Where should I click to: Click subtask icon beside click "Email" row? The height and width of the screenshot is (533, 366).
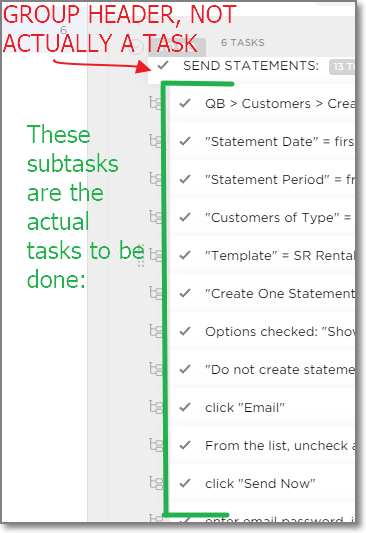coord(155,407)
